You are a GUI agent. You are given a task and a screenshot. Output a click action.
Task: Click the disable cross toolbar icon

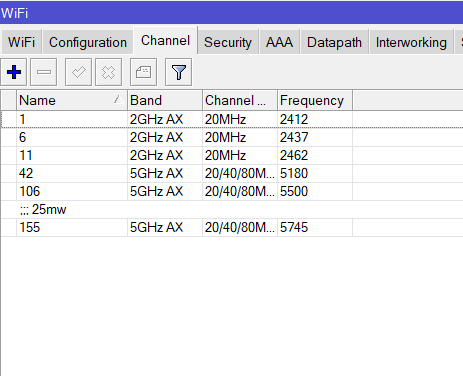point(108,72)
